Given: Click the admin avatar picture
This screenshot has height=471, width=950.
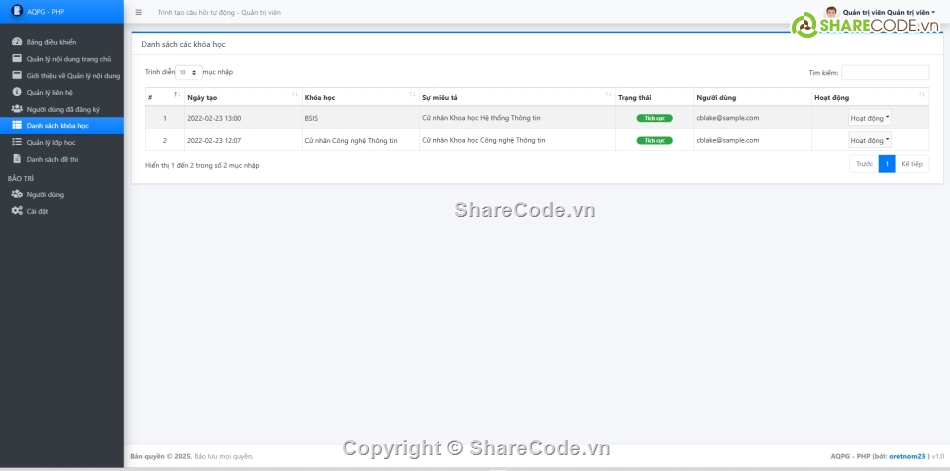Looking at the screenshot, I should (x=831, y=12).
